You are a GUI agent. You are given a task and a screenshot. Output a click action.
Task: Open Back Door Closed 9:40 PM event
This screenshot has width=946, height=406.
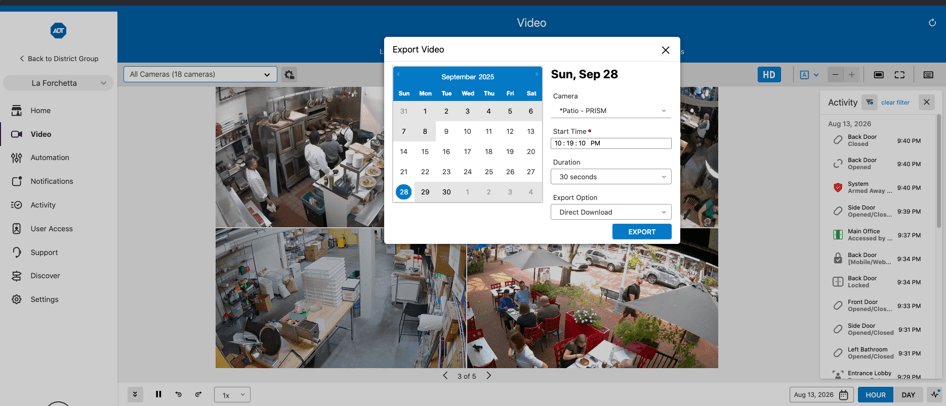(878, 140)
